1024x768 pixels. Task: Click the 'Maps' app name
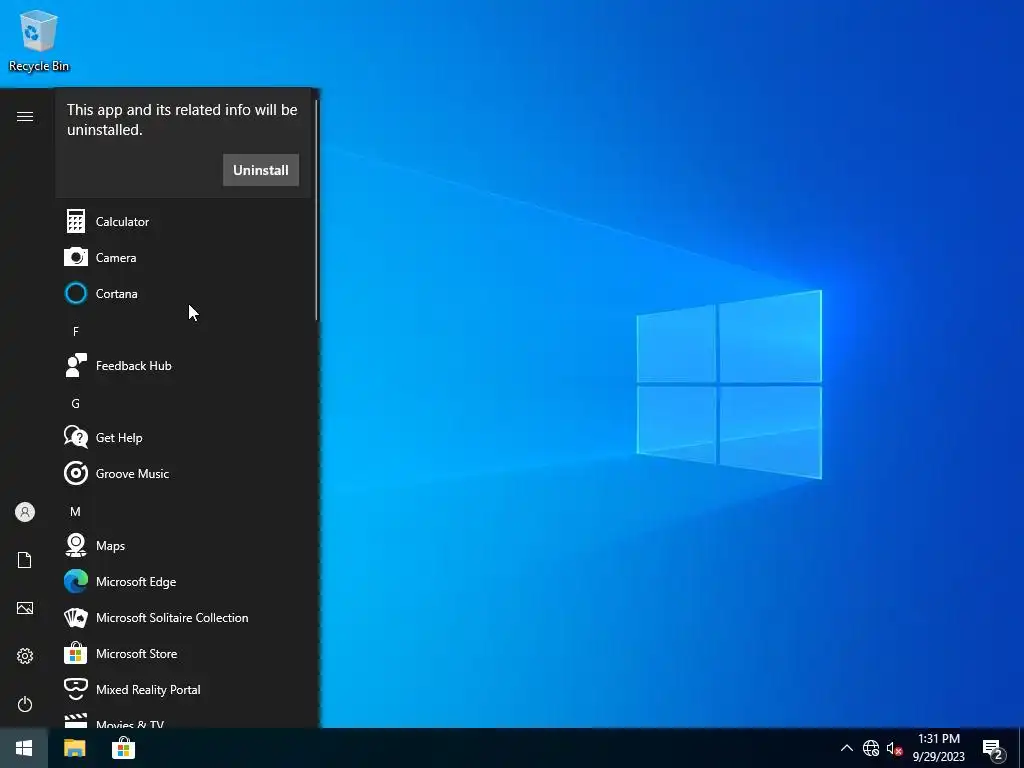tap(110, 546)
